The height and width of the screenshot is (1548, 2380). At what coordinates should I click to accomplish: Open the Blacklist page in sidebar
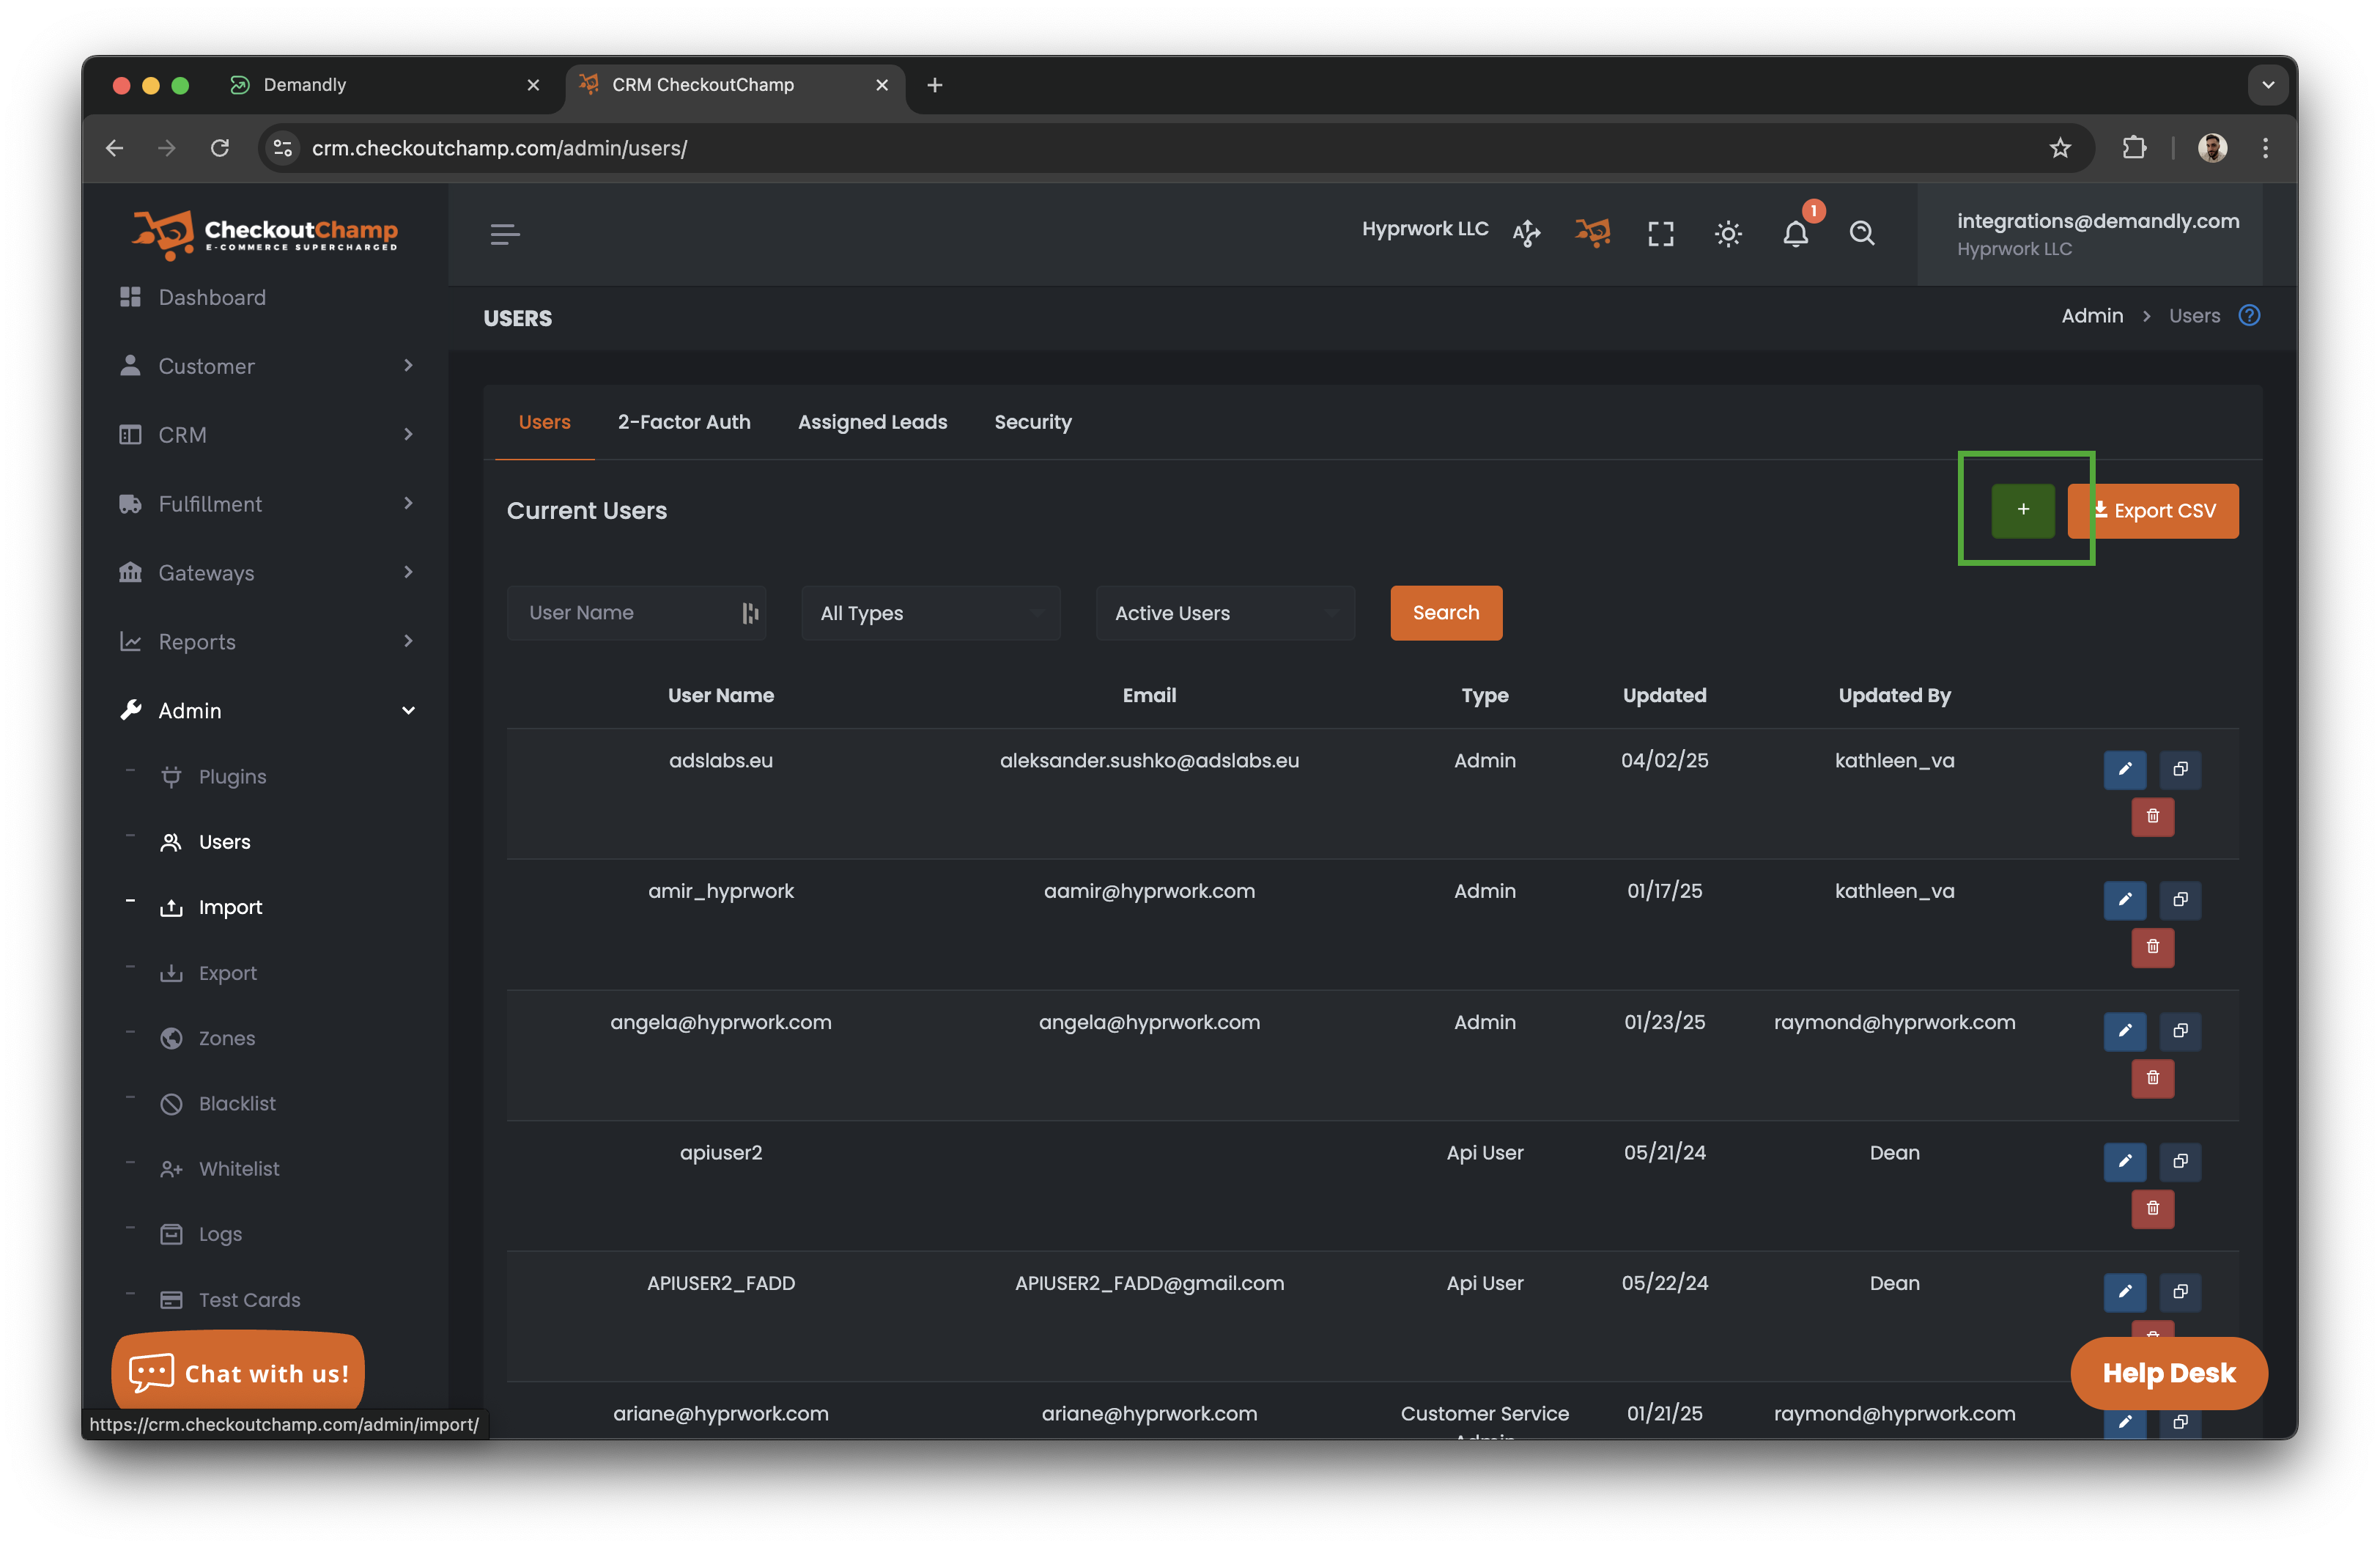237,1103
